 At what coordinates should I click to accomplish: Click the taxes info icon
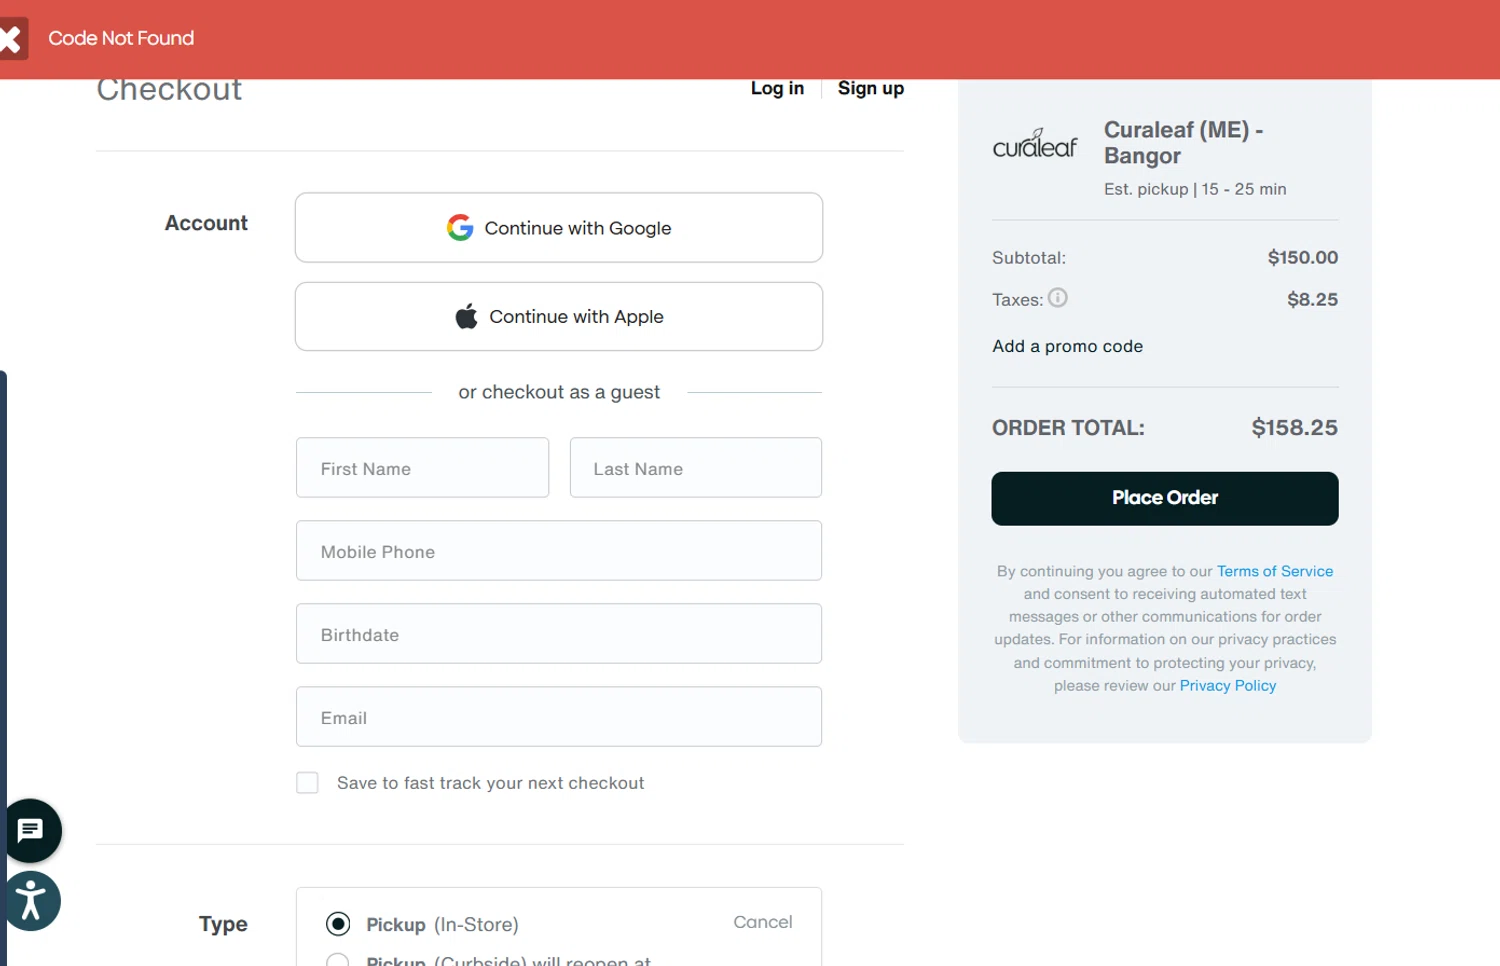pyautogui.click(x=1057, y=298)
